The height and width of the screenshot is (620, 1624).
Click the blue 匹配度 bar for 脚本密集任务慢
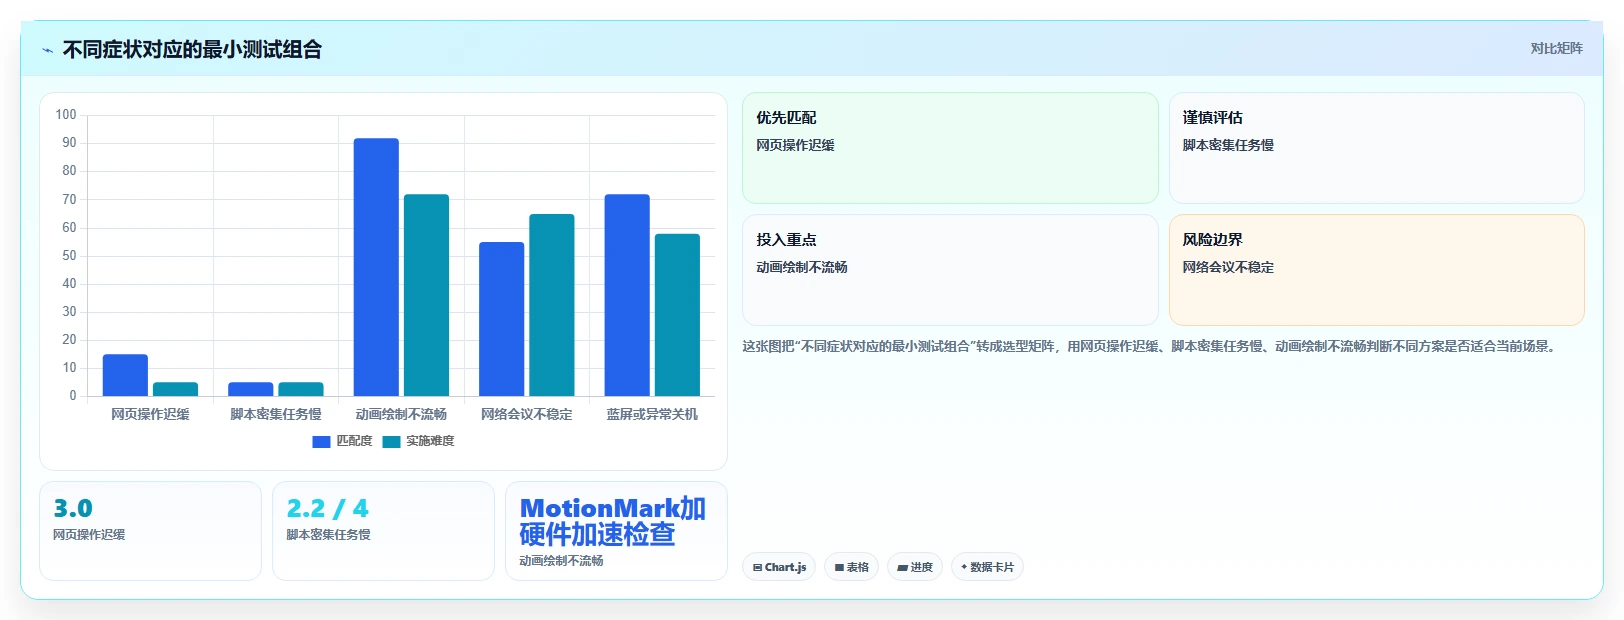tap(250, 389)
